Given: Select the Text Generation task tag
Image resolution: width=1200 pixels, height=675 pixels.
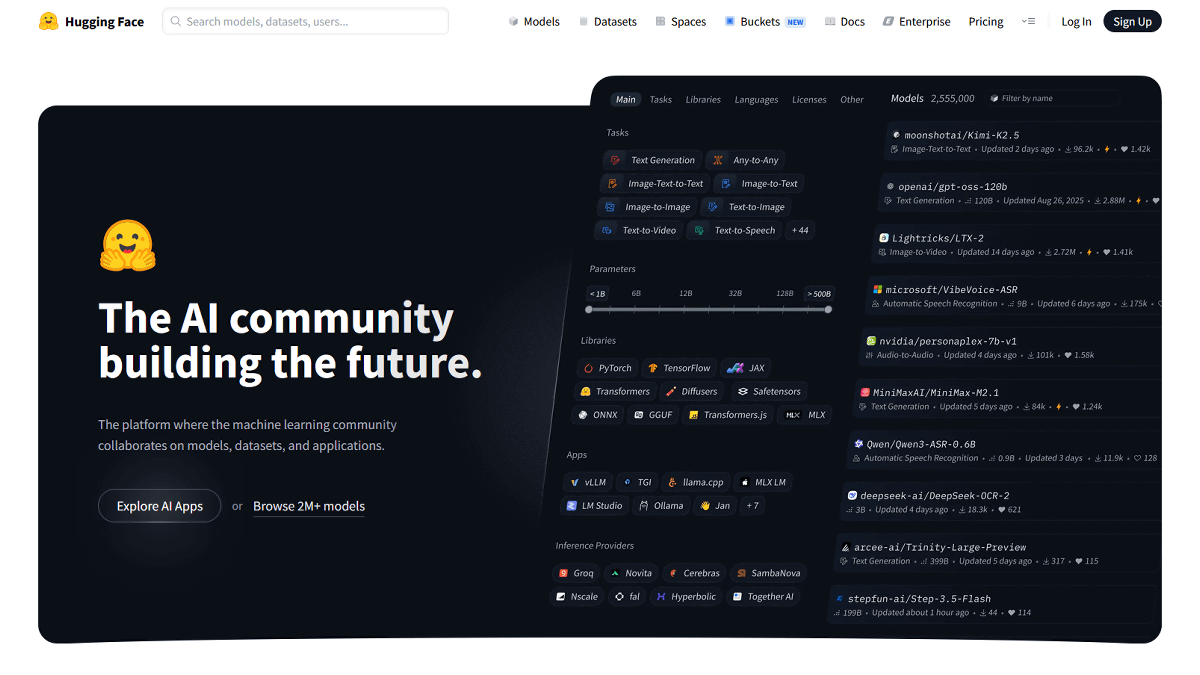Looking at the screenshot, I should coord(653,160).
